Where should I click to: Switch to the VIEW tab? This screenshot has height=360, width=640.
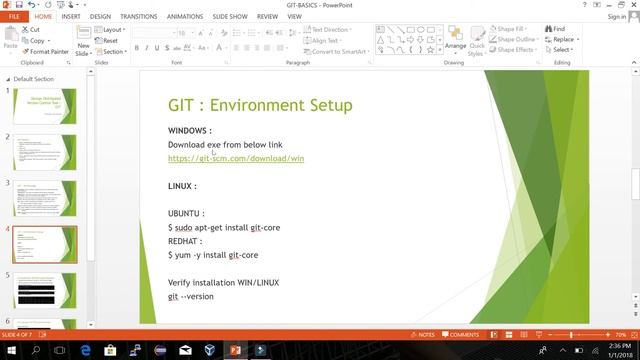(294, 16)
